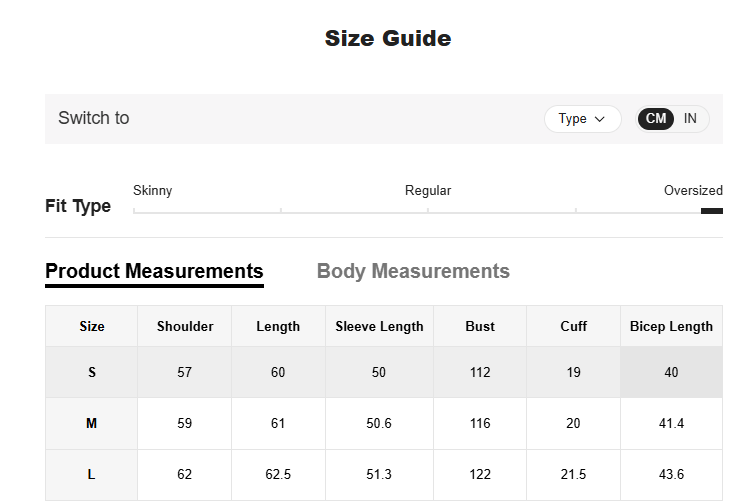755x504 pixels.
Task: Select the size S row
Action: point(92,372)
